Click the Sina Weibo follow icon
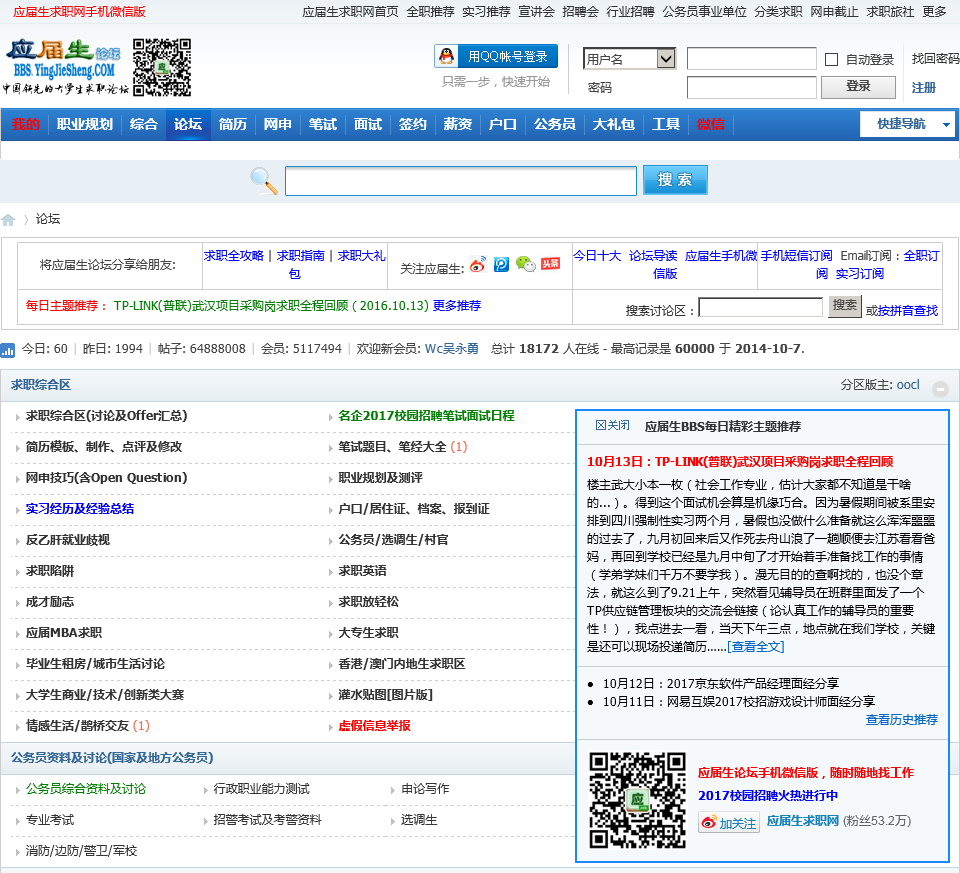Viewport: 960px width, 873px height. (478, 264)
